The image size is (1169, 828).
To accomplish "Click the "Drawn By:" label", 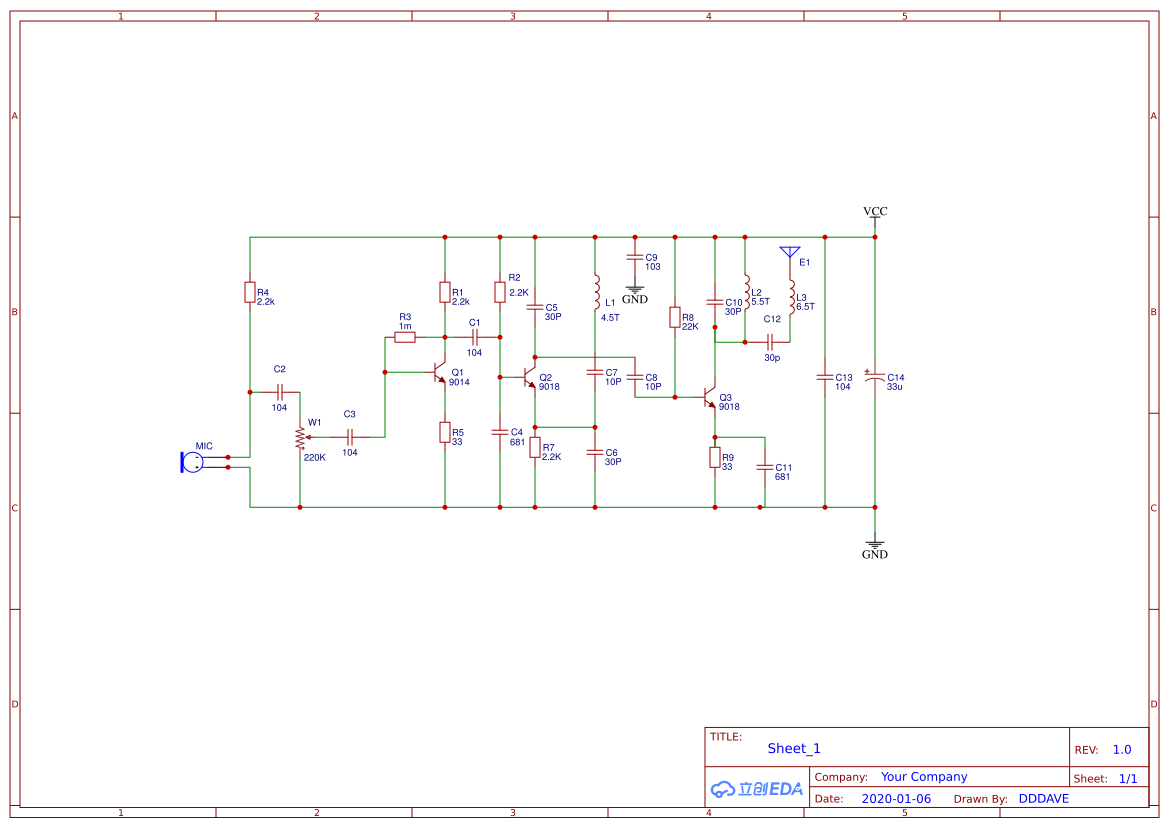I will (x=980, y=799).
